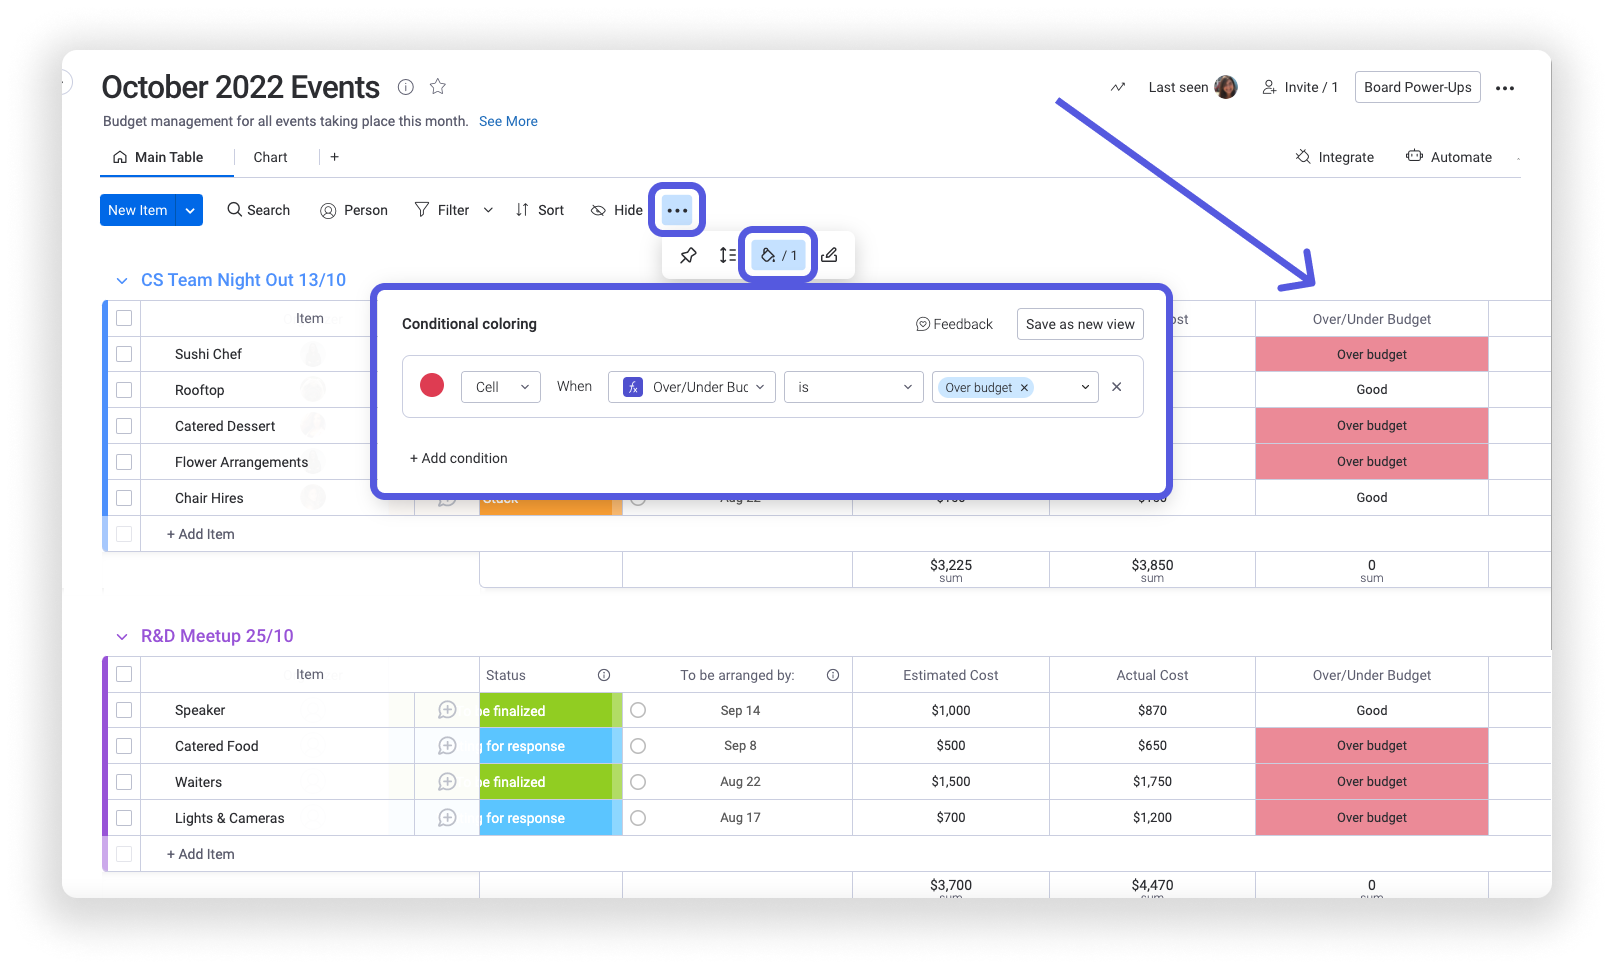Remove the Over budget value chip
Viewport: 1610px width, 968px height.
(1024, 388)
